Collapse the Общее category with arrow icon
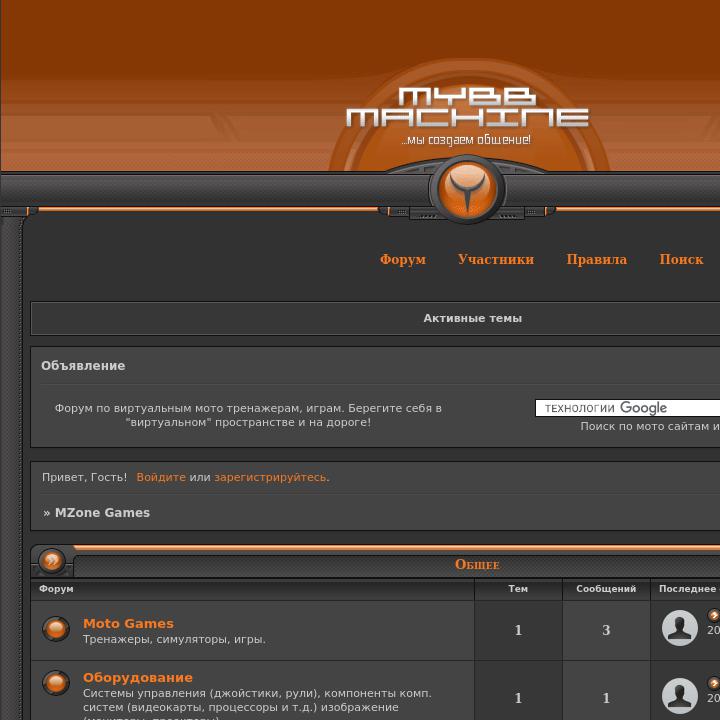Screen dimensions: 720x720 coord(51,561)
